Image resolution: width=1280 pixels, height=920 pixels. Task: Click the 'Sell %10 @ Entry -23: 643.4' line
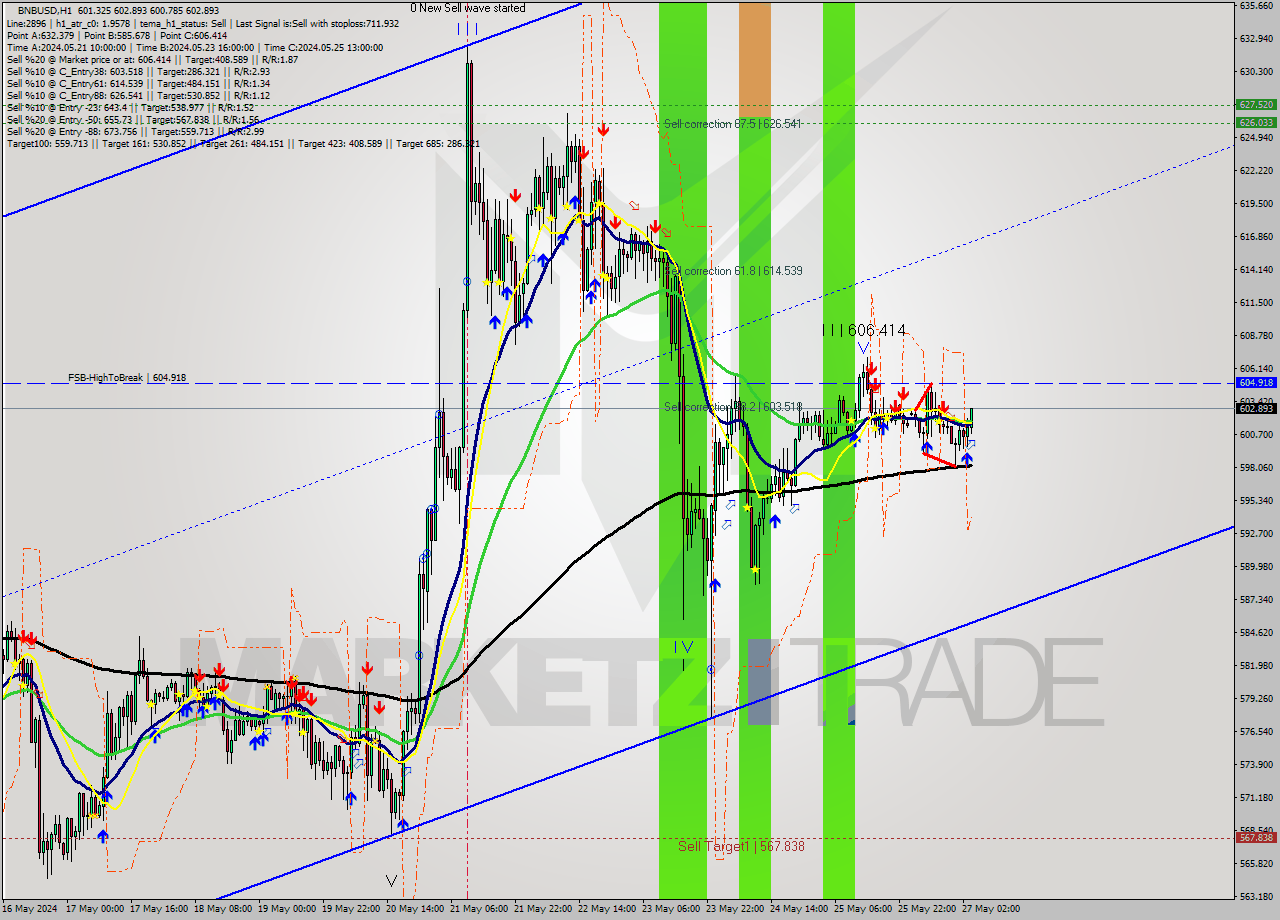(x=130, y=108)
